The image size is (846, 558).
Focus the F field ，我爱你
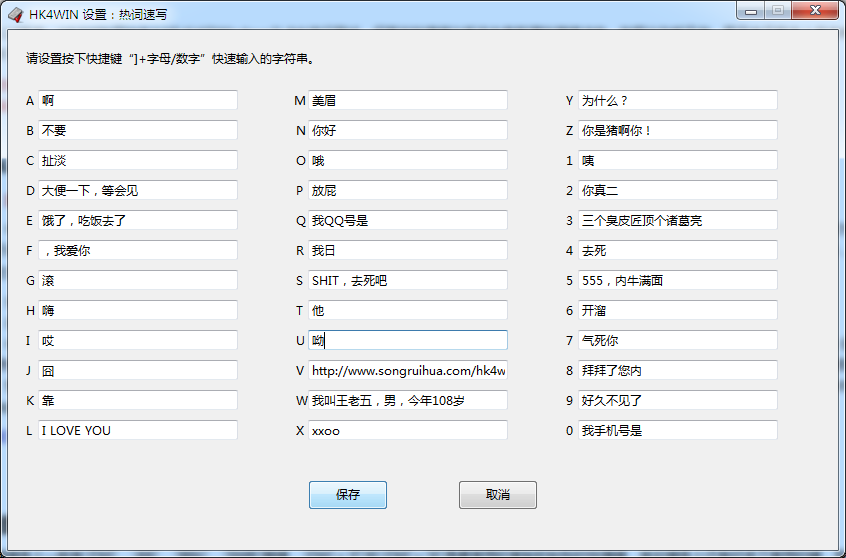(138, 250)
